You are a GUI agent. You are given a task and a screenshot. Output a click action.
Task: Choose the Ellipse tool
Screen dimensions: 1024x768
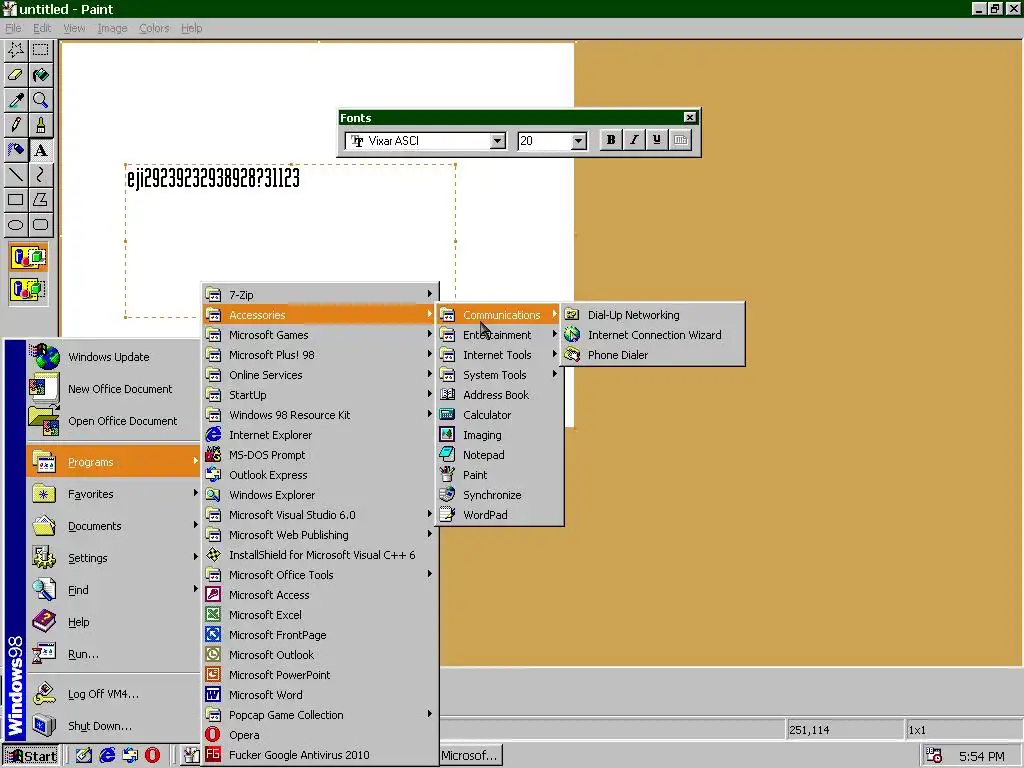tap(16, 225)
